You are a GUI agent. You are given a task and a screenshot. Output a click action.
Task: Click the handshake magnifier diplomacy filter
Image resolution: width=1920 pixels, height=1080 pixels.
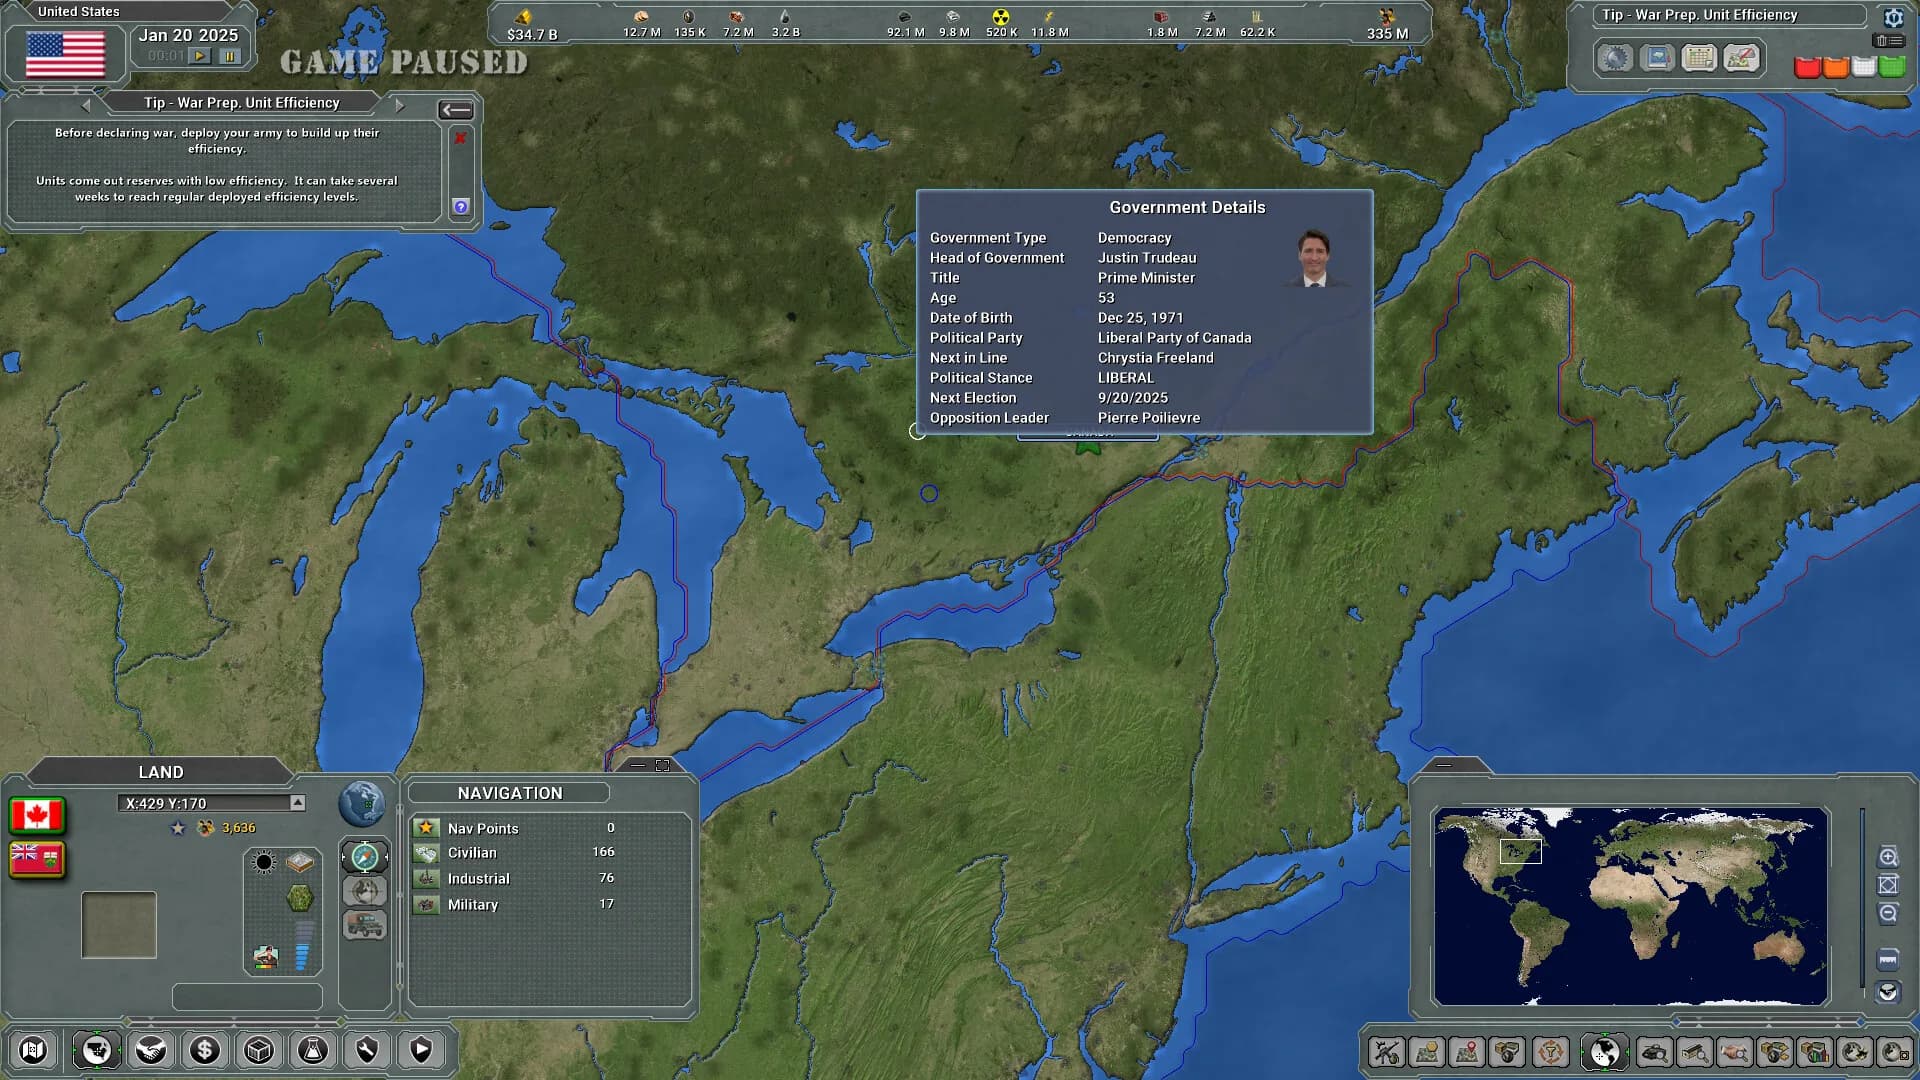1735,1052
